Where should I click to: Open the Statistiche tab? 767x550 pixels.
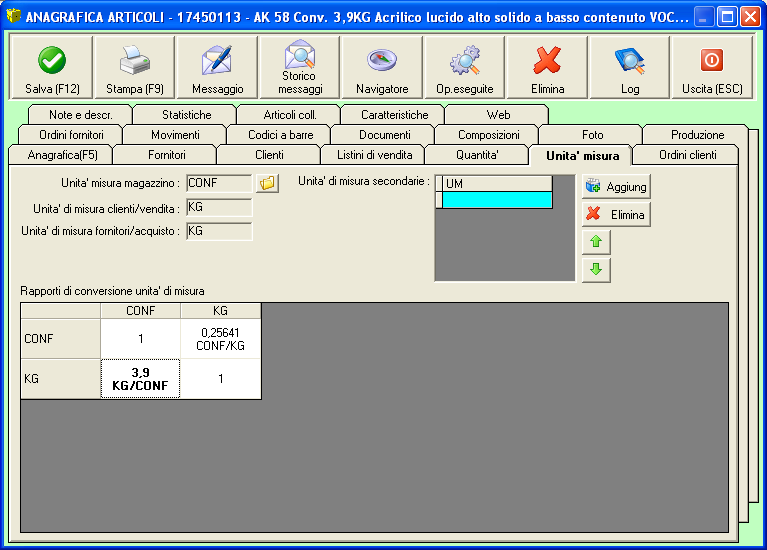186,115
